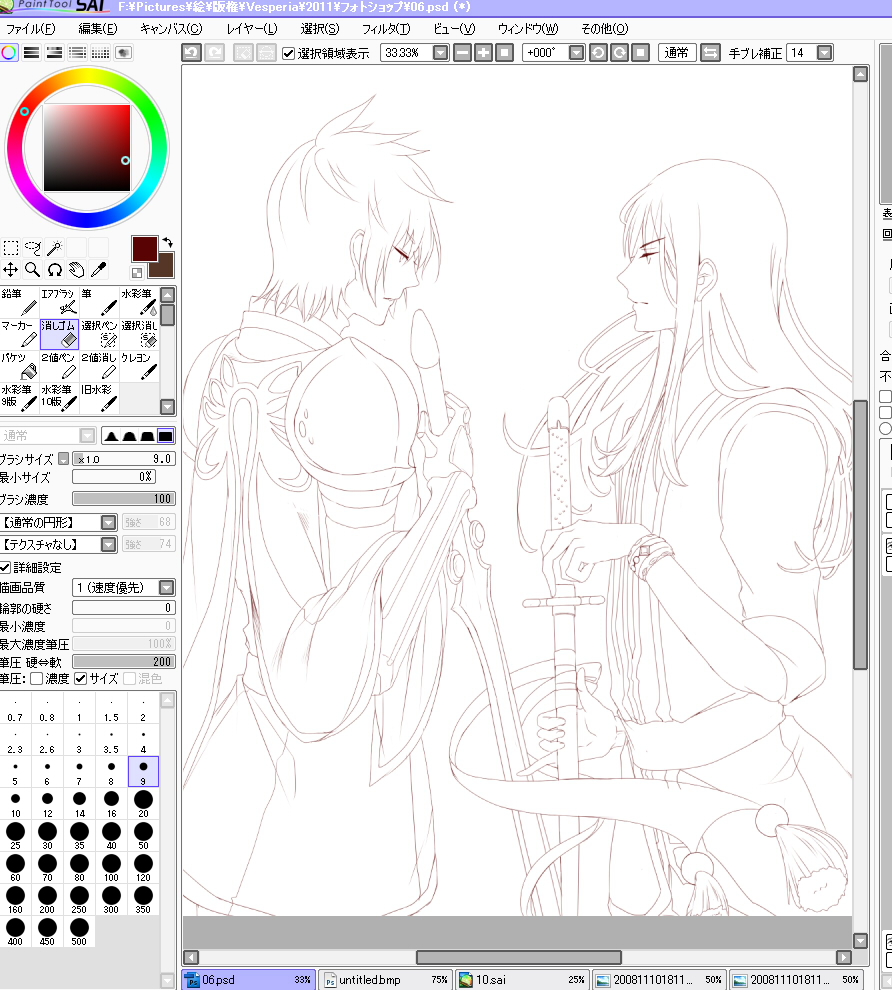Open the ウィンドウ(W) menu
The height and width of the screenshot is (990, 892).
pos(528,29)
